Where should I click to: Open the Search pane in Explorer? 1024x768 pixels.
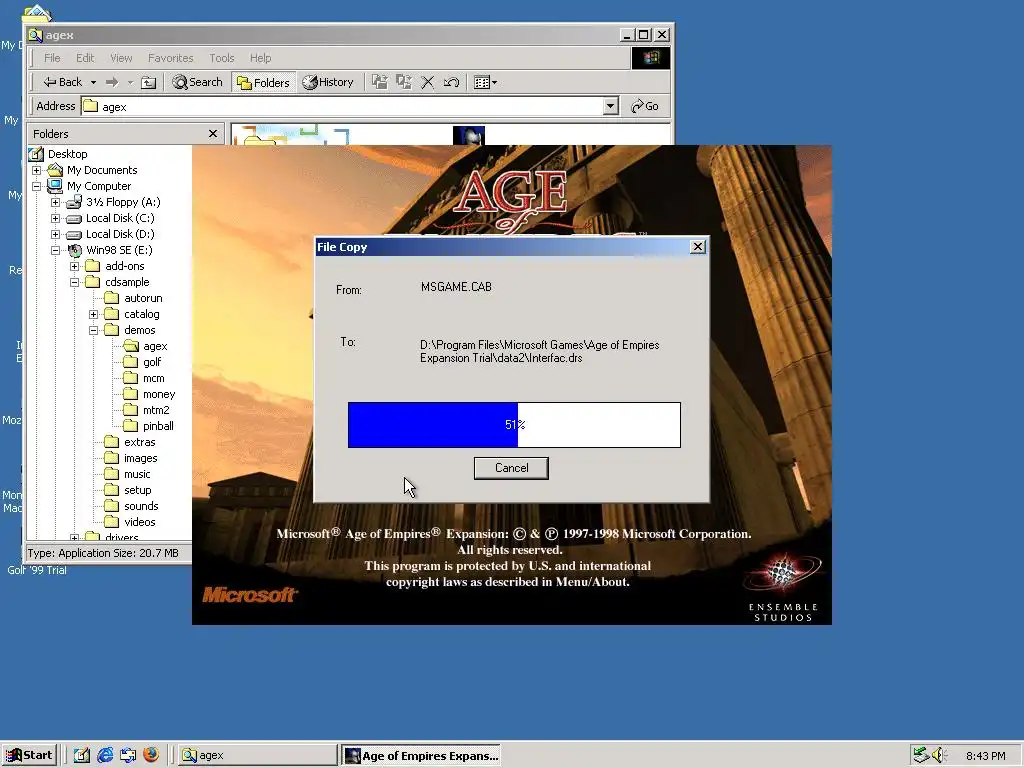coord(197,82)
